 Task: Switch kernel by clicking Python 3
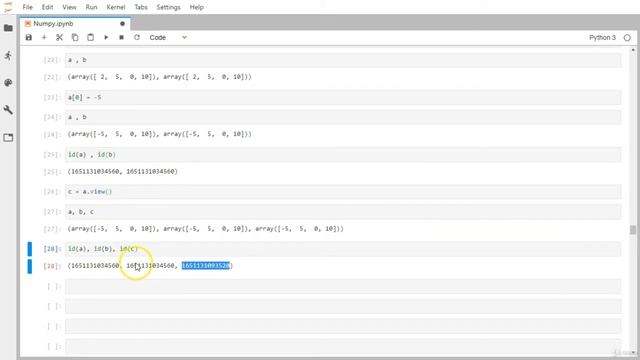coord(602,38)
